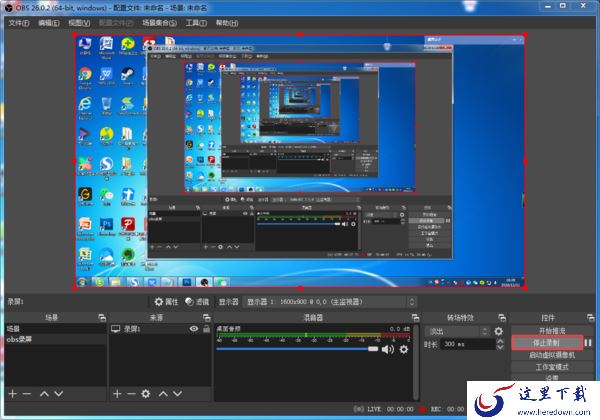600x420 pixels.
Task: Open 桌面音频 audio settings gear
Action: pos(404,349)
